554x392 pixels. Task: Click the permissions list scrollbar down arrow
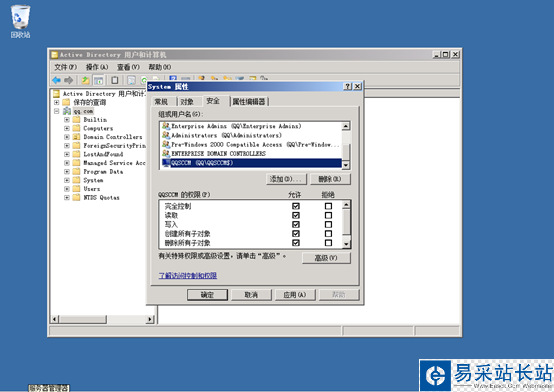tap(346, 244)
